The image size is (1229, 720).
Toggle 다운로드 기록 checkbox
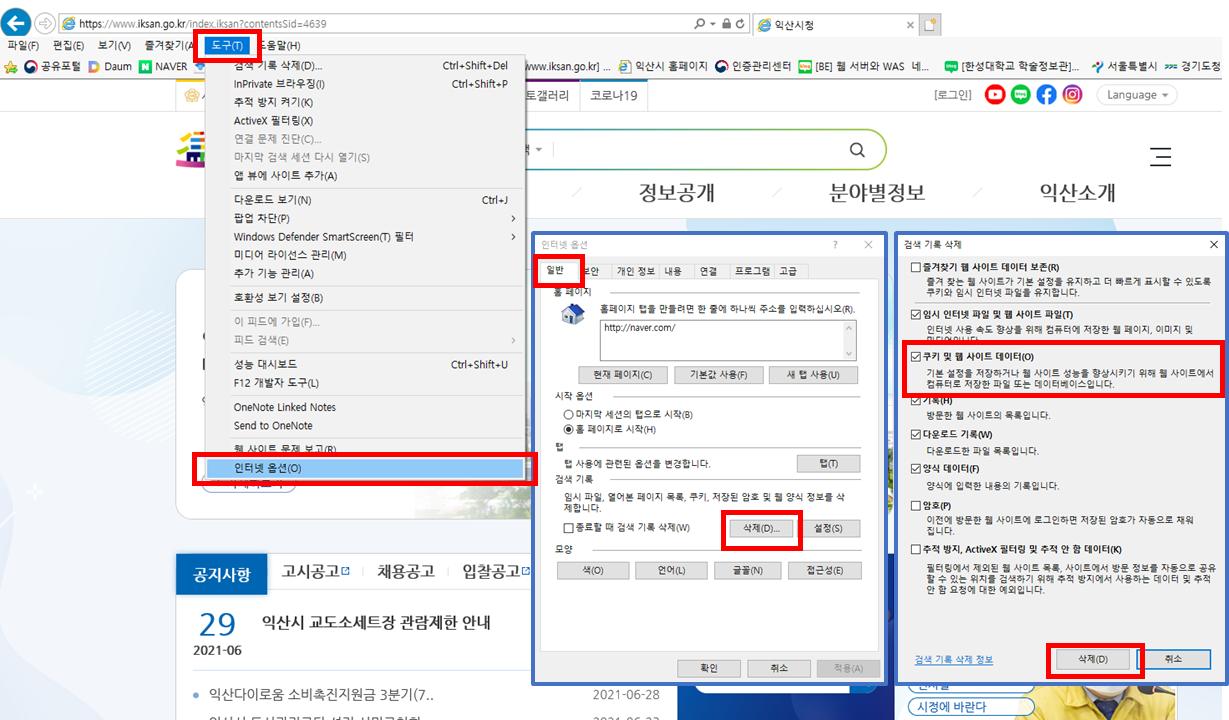point(916,435)
